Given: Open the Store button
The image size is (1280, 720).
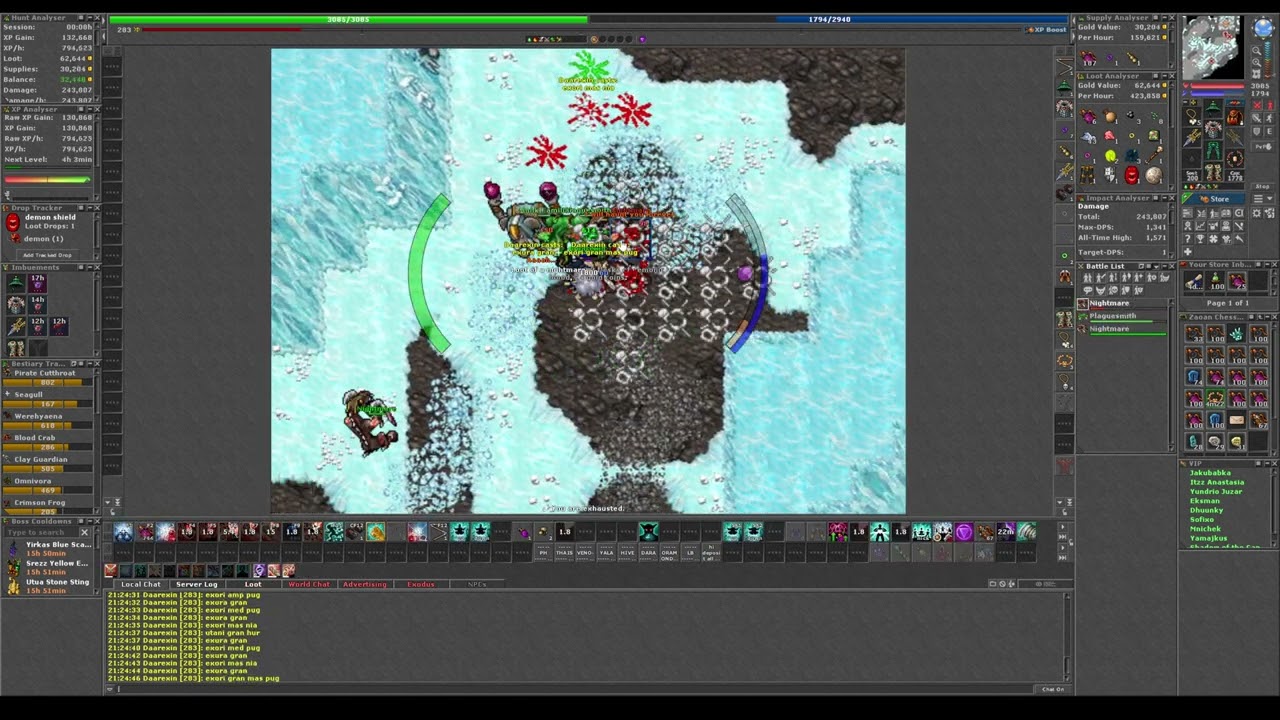Looking at the screenshot, I should click(x=1214, y=199).
